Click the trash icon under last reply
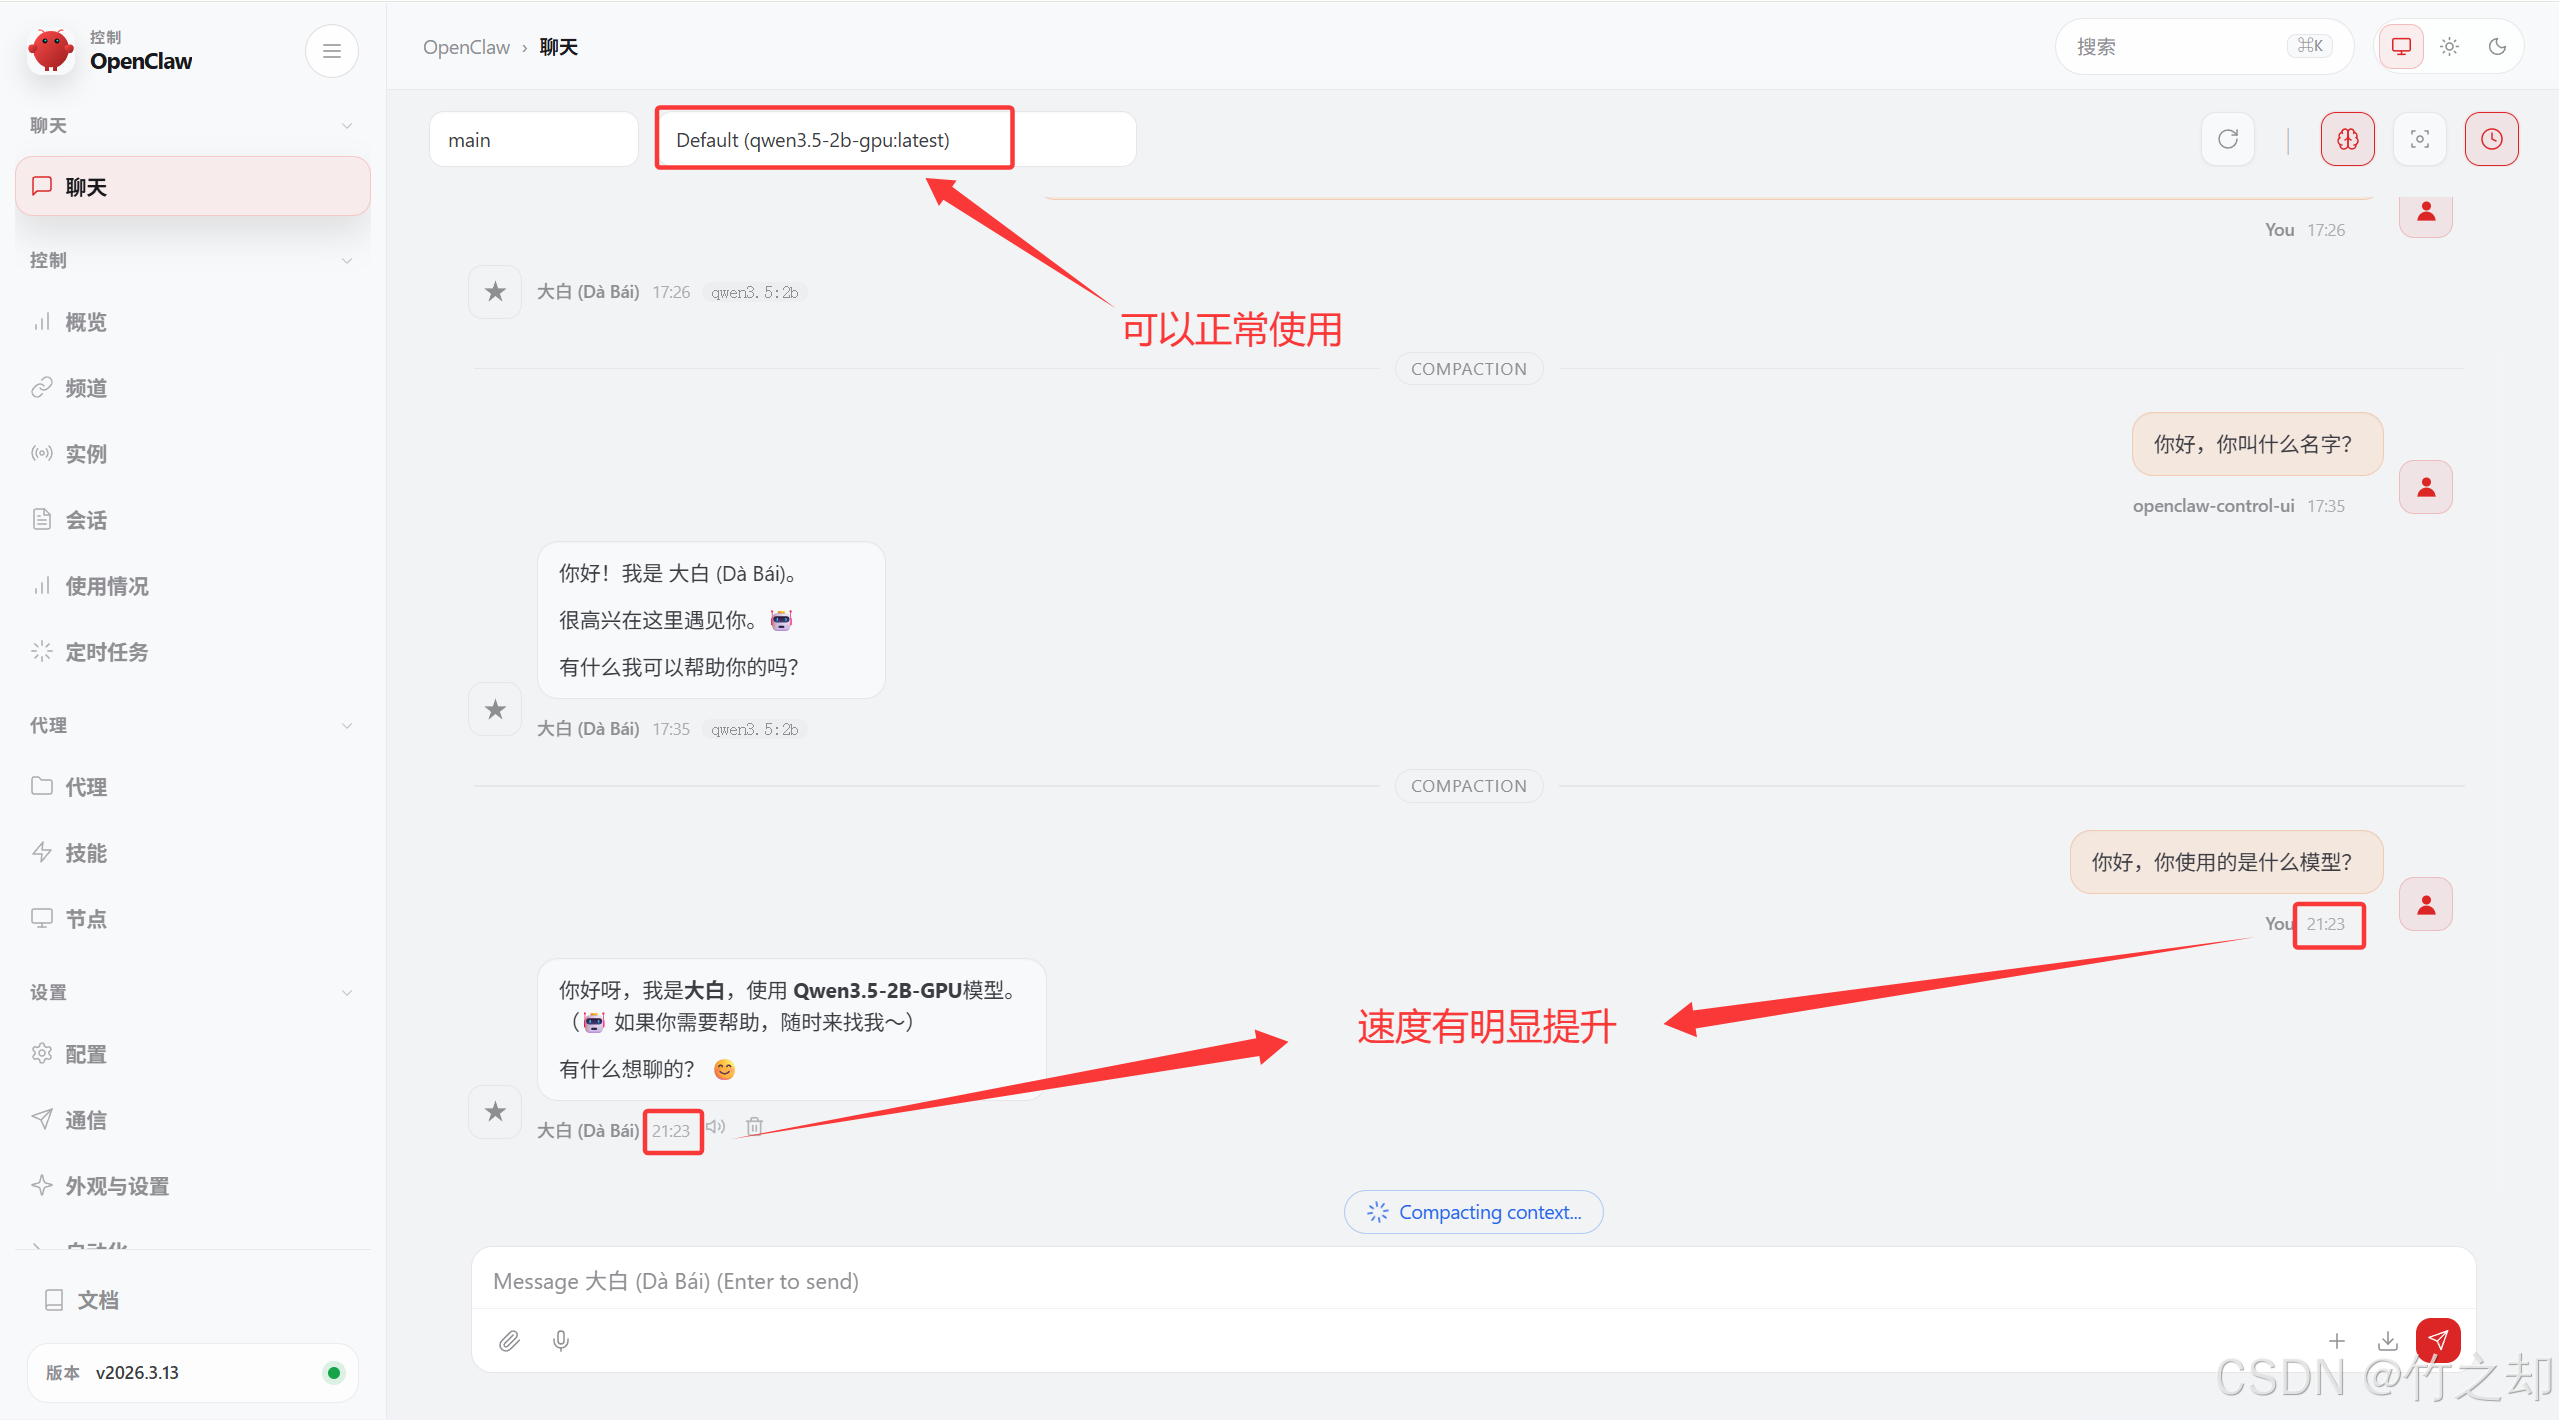Screen dimensions: 2559x1420 (754, 1127)
